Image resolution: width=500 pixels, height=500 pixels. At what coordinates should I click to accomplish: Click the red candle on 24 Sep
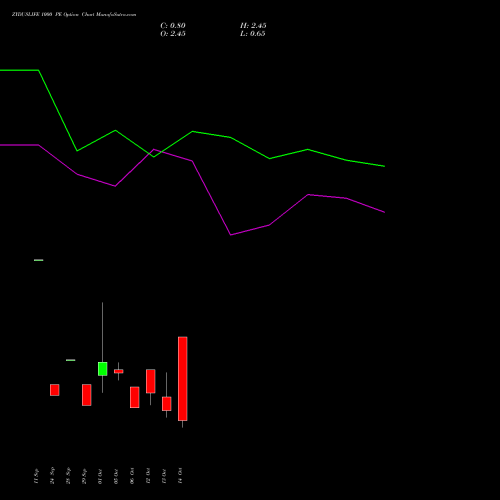tap(55, 390)
